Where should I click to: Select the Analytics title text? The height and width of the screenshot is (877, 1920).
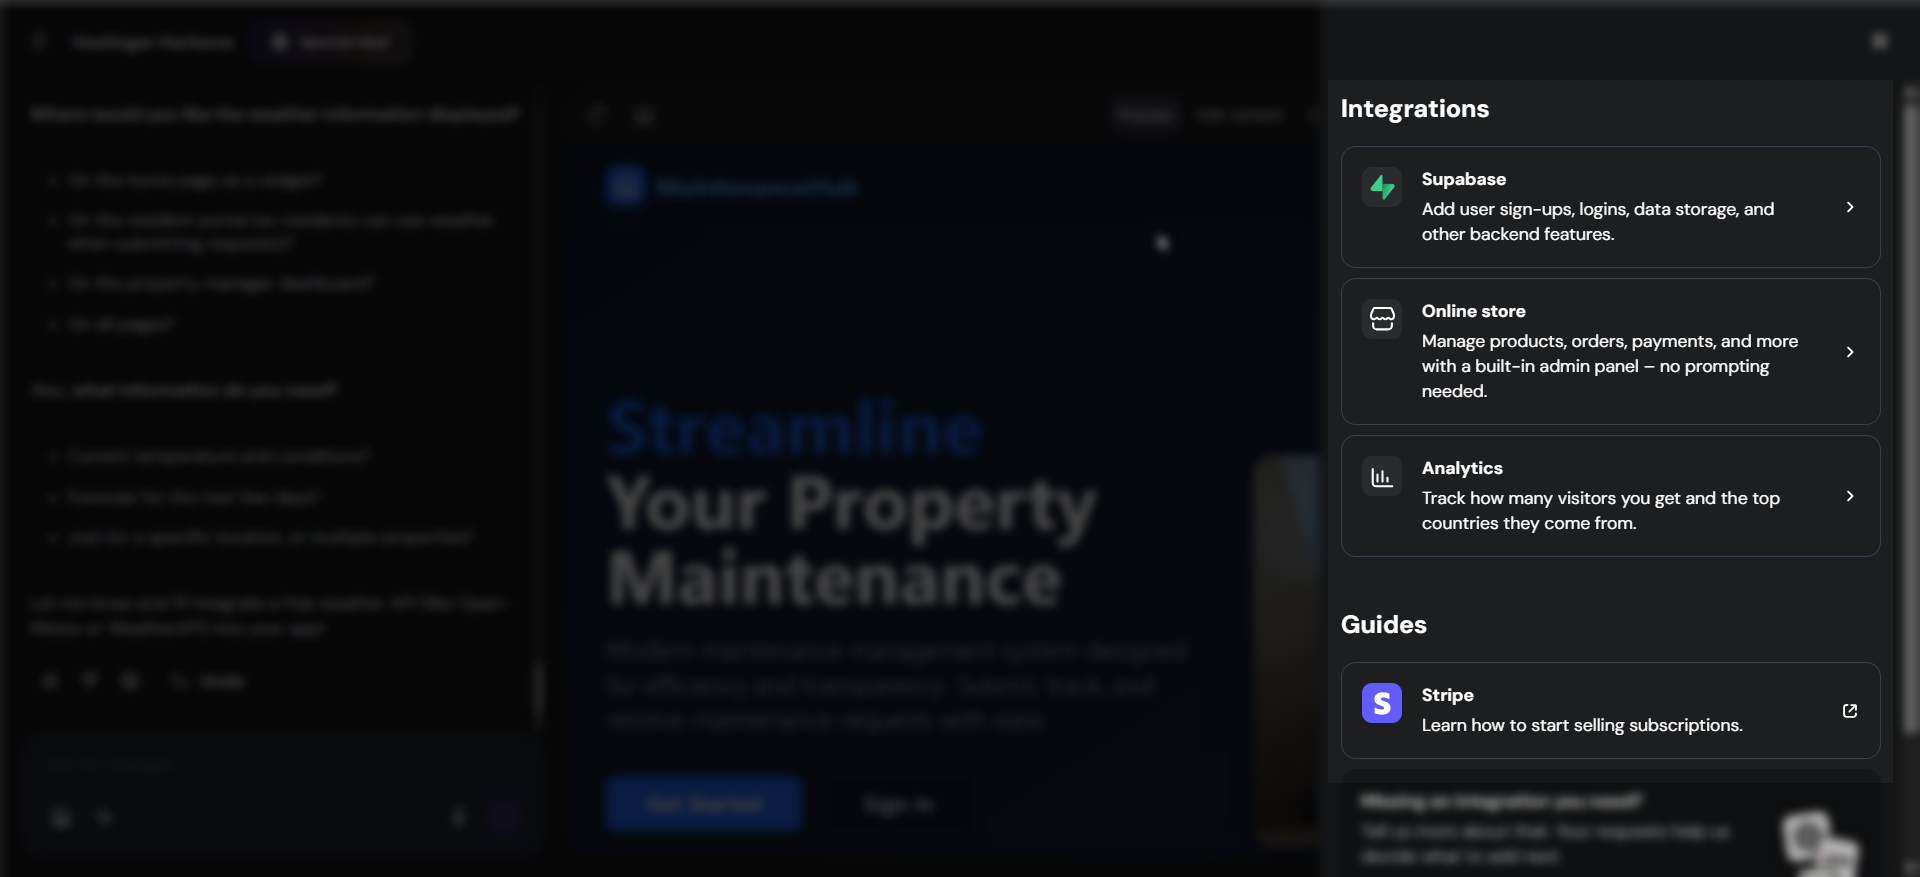click(1462, 468)
